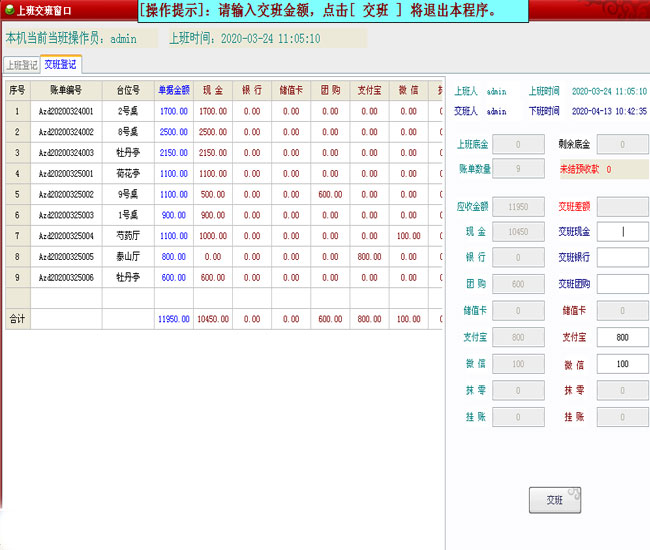Click 100.00 in 微信 column of row 7
This screenshot has width=650, height=550.
(409, 236)
